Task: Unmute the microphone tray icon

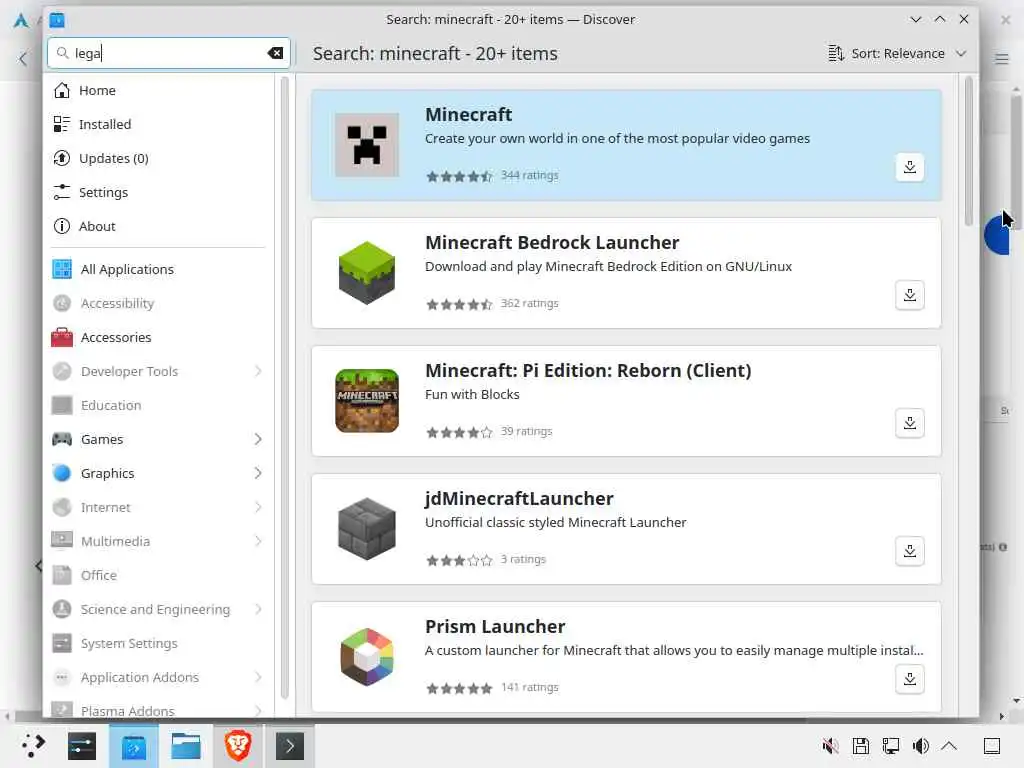Action: [830, 746]
